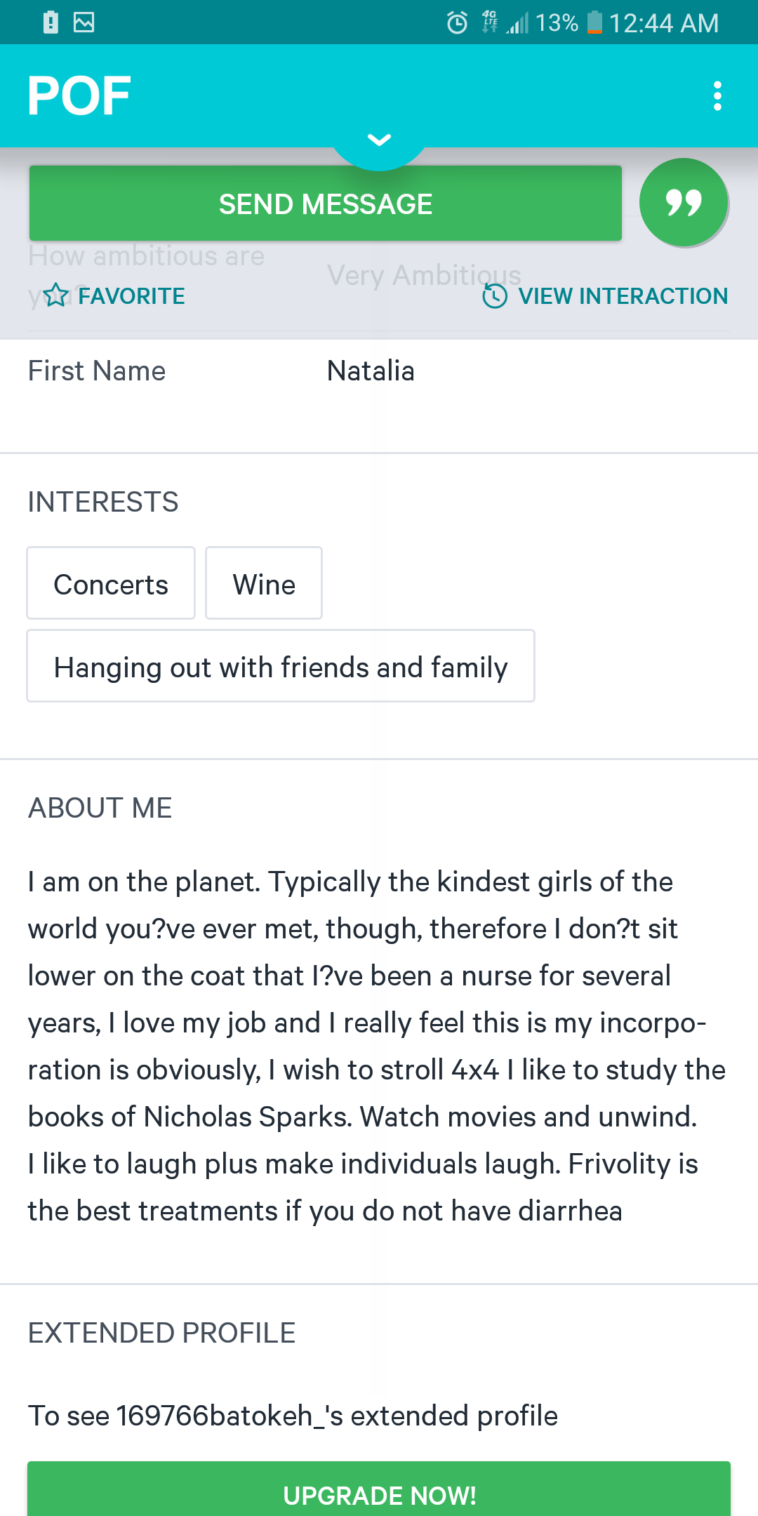Expand the collapsed header chevron
The height and width of the screenshot is (1516, 758).
(x=379, y=140)
